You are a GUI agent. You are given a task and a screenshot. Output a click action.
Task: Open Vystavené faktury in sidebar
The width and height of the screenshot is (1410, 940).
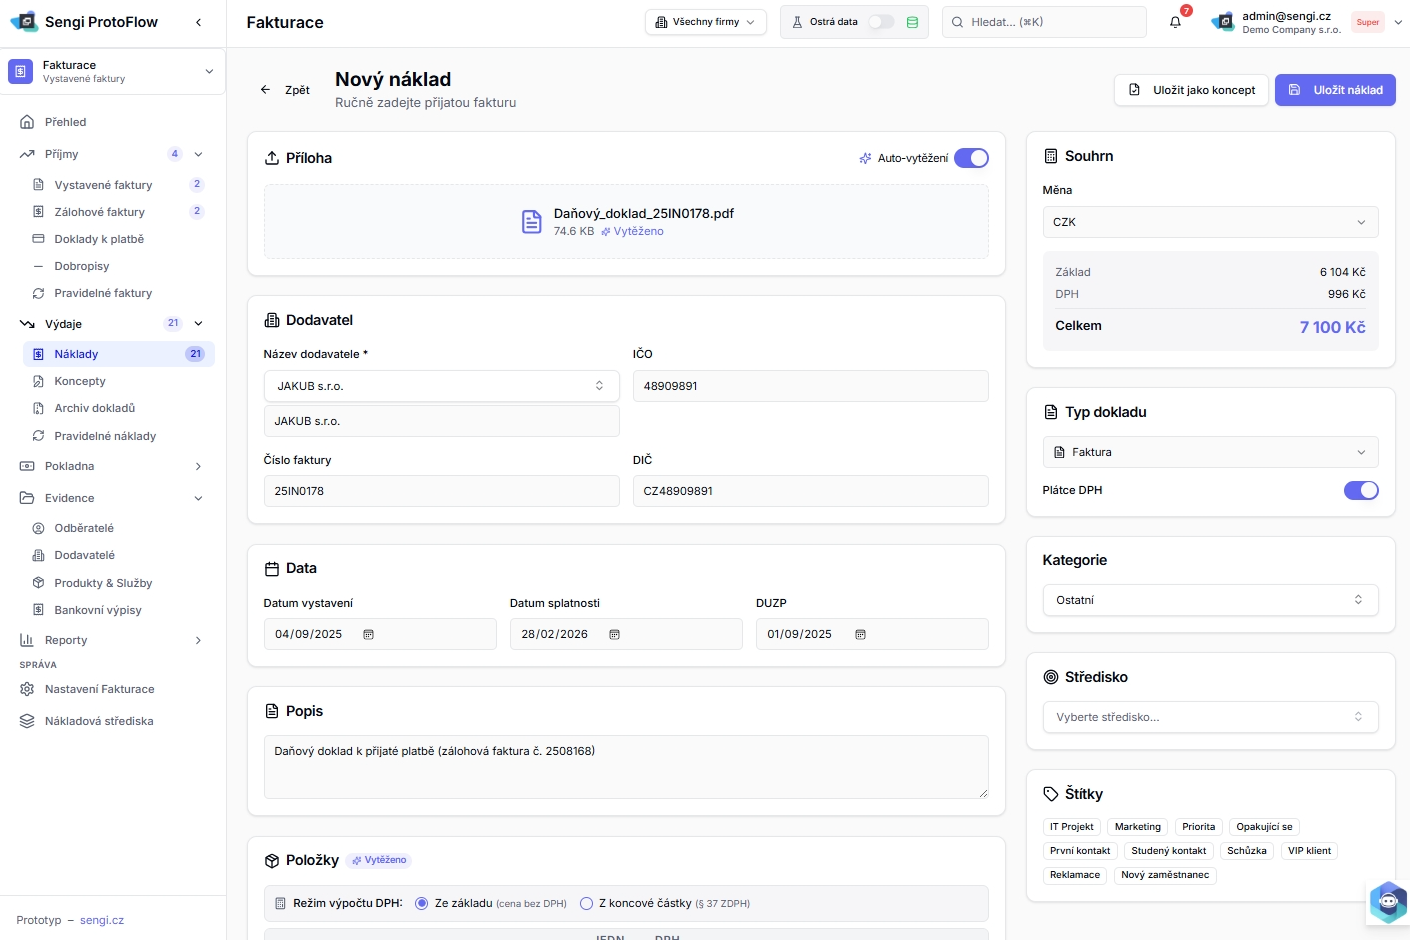[x=103, y=185]
